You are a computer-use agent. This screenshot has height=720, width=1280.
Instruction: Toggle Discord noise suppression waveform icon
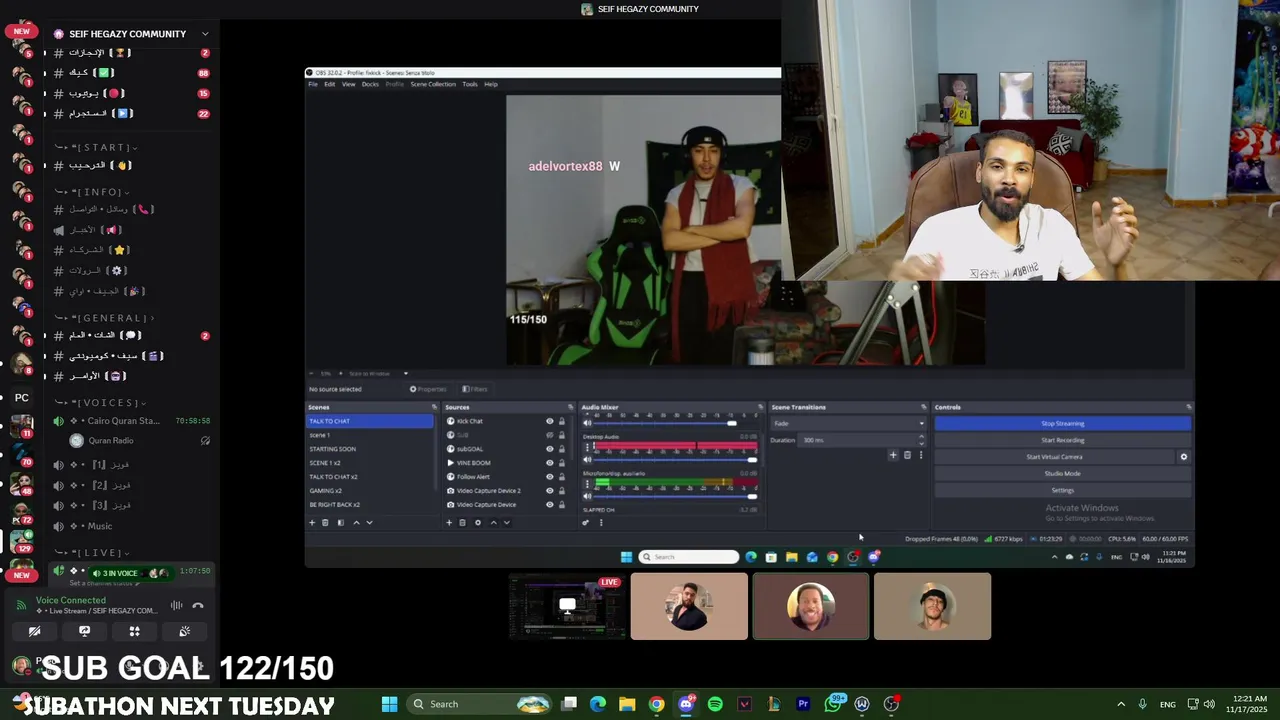coord(176,605)
